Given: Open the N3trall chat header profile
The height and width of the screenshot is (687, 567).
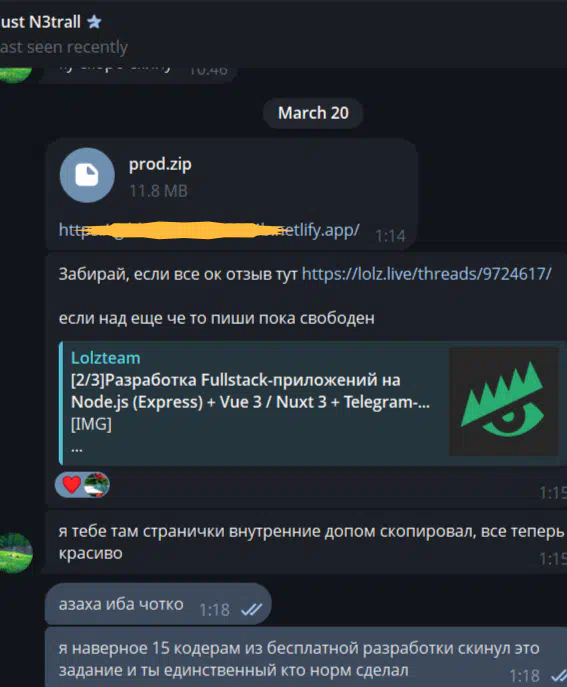Looking at the screenshot, I should click(x=40, y=22).
